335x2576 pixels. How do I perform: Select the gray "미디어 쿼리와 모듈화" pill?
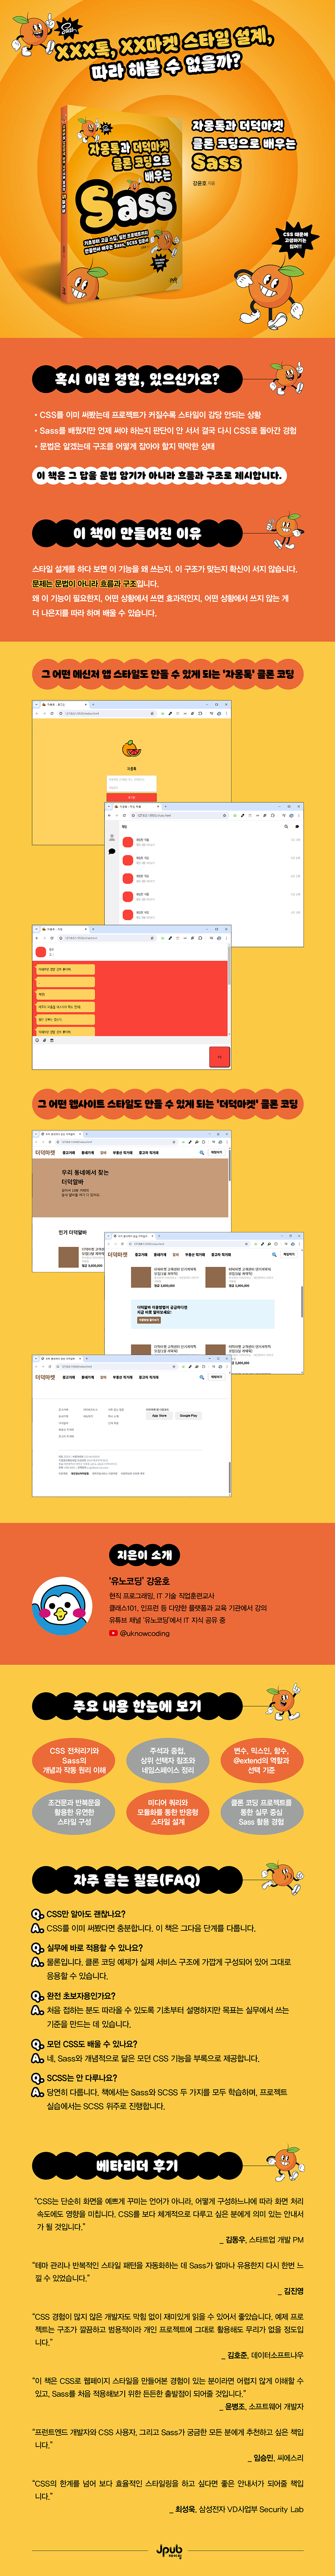point(168,1812)
